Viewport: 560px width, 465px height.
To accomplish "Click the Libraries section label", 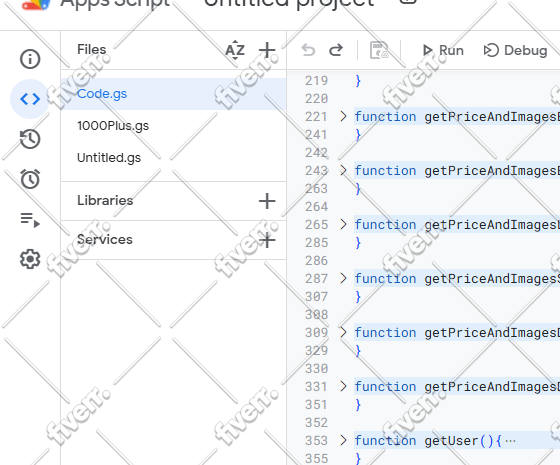I will [x=105, y=201].
